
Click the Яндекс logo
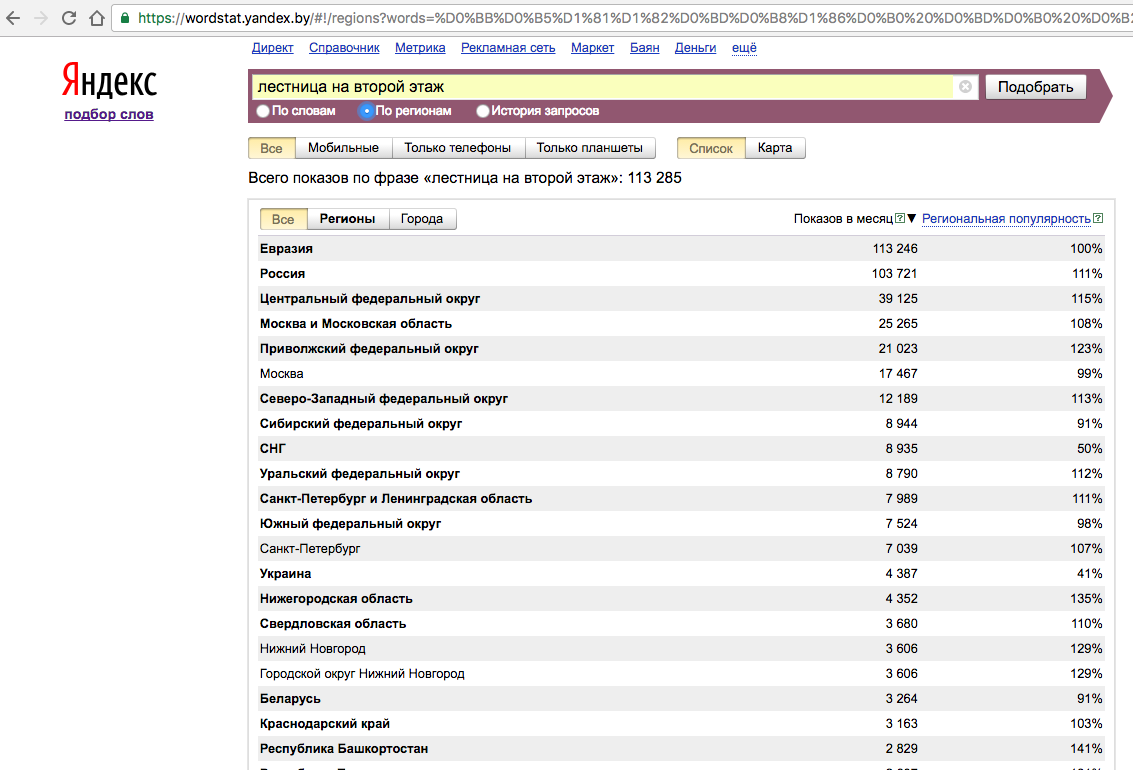[x=109, y=81]
